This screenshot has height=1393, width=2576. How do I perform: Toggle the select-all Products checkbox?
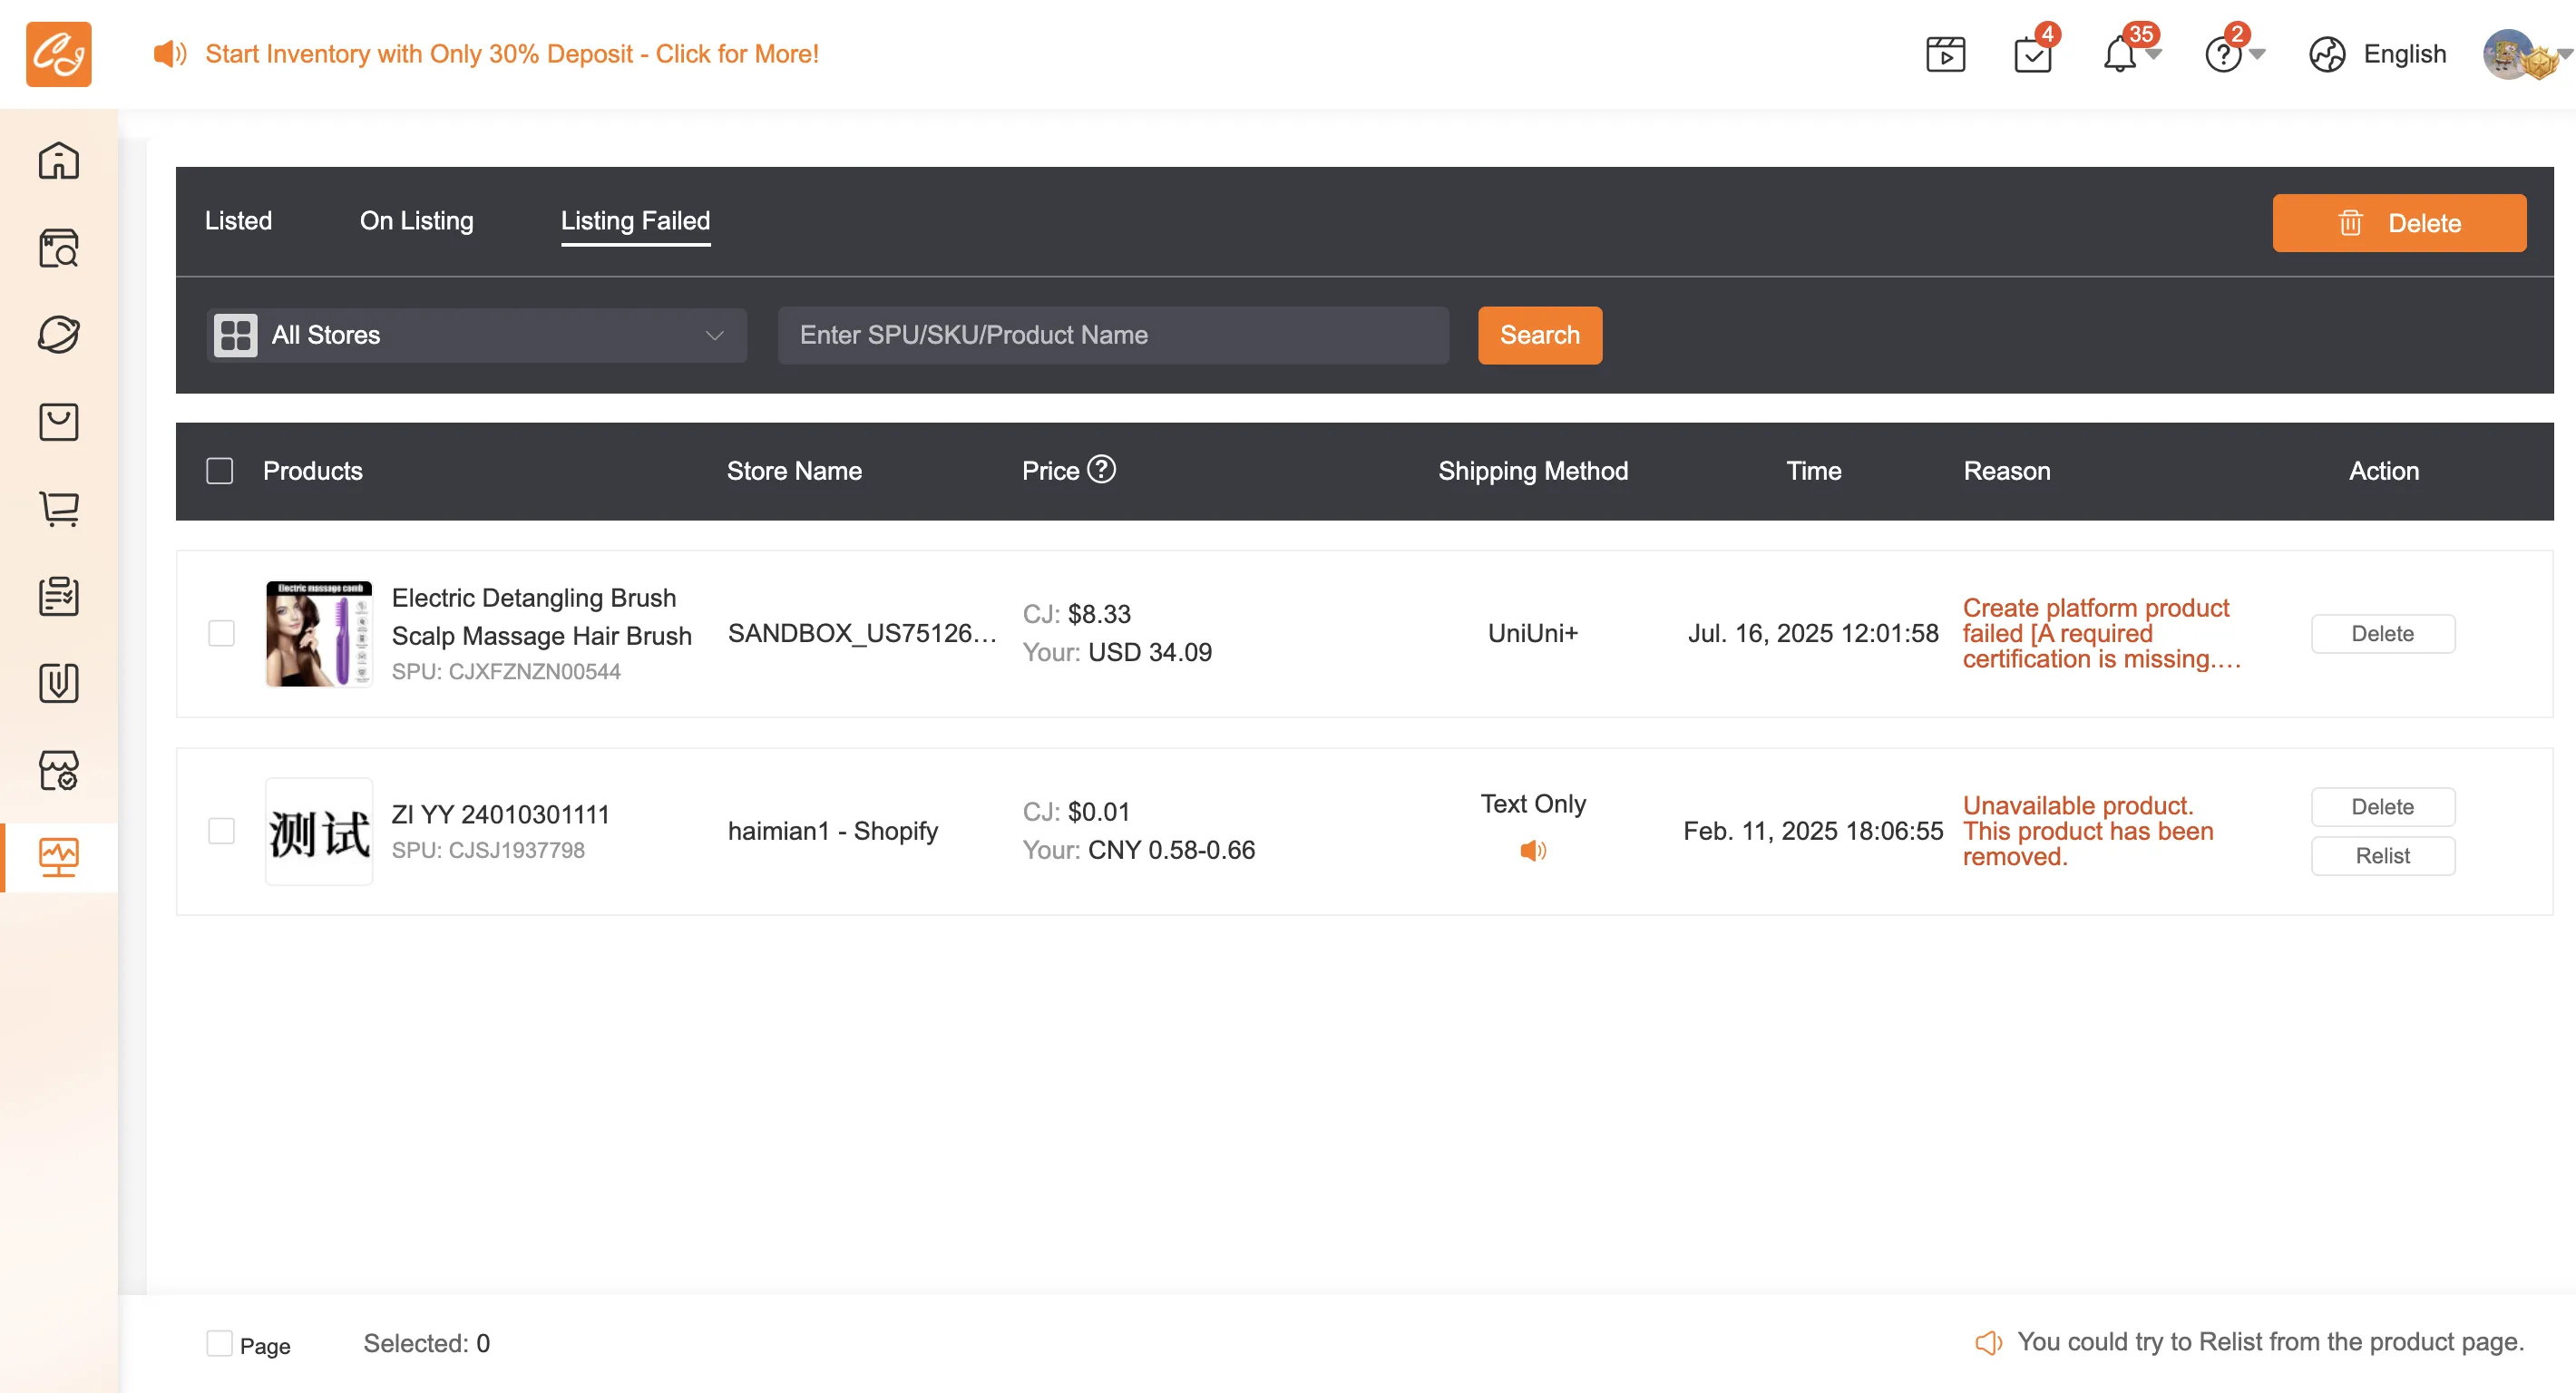pos(219,471)
